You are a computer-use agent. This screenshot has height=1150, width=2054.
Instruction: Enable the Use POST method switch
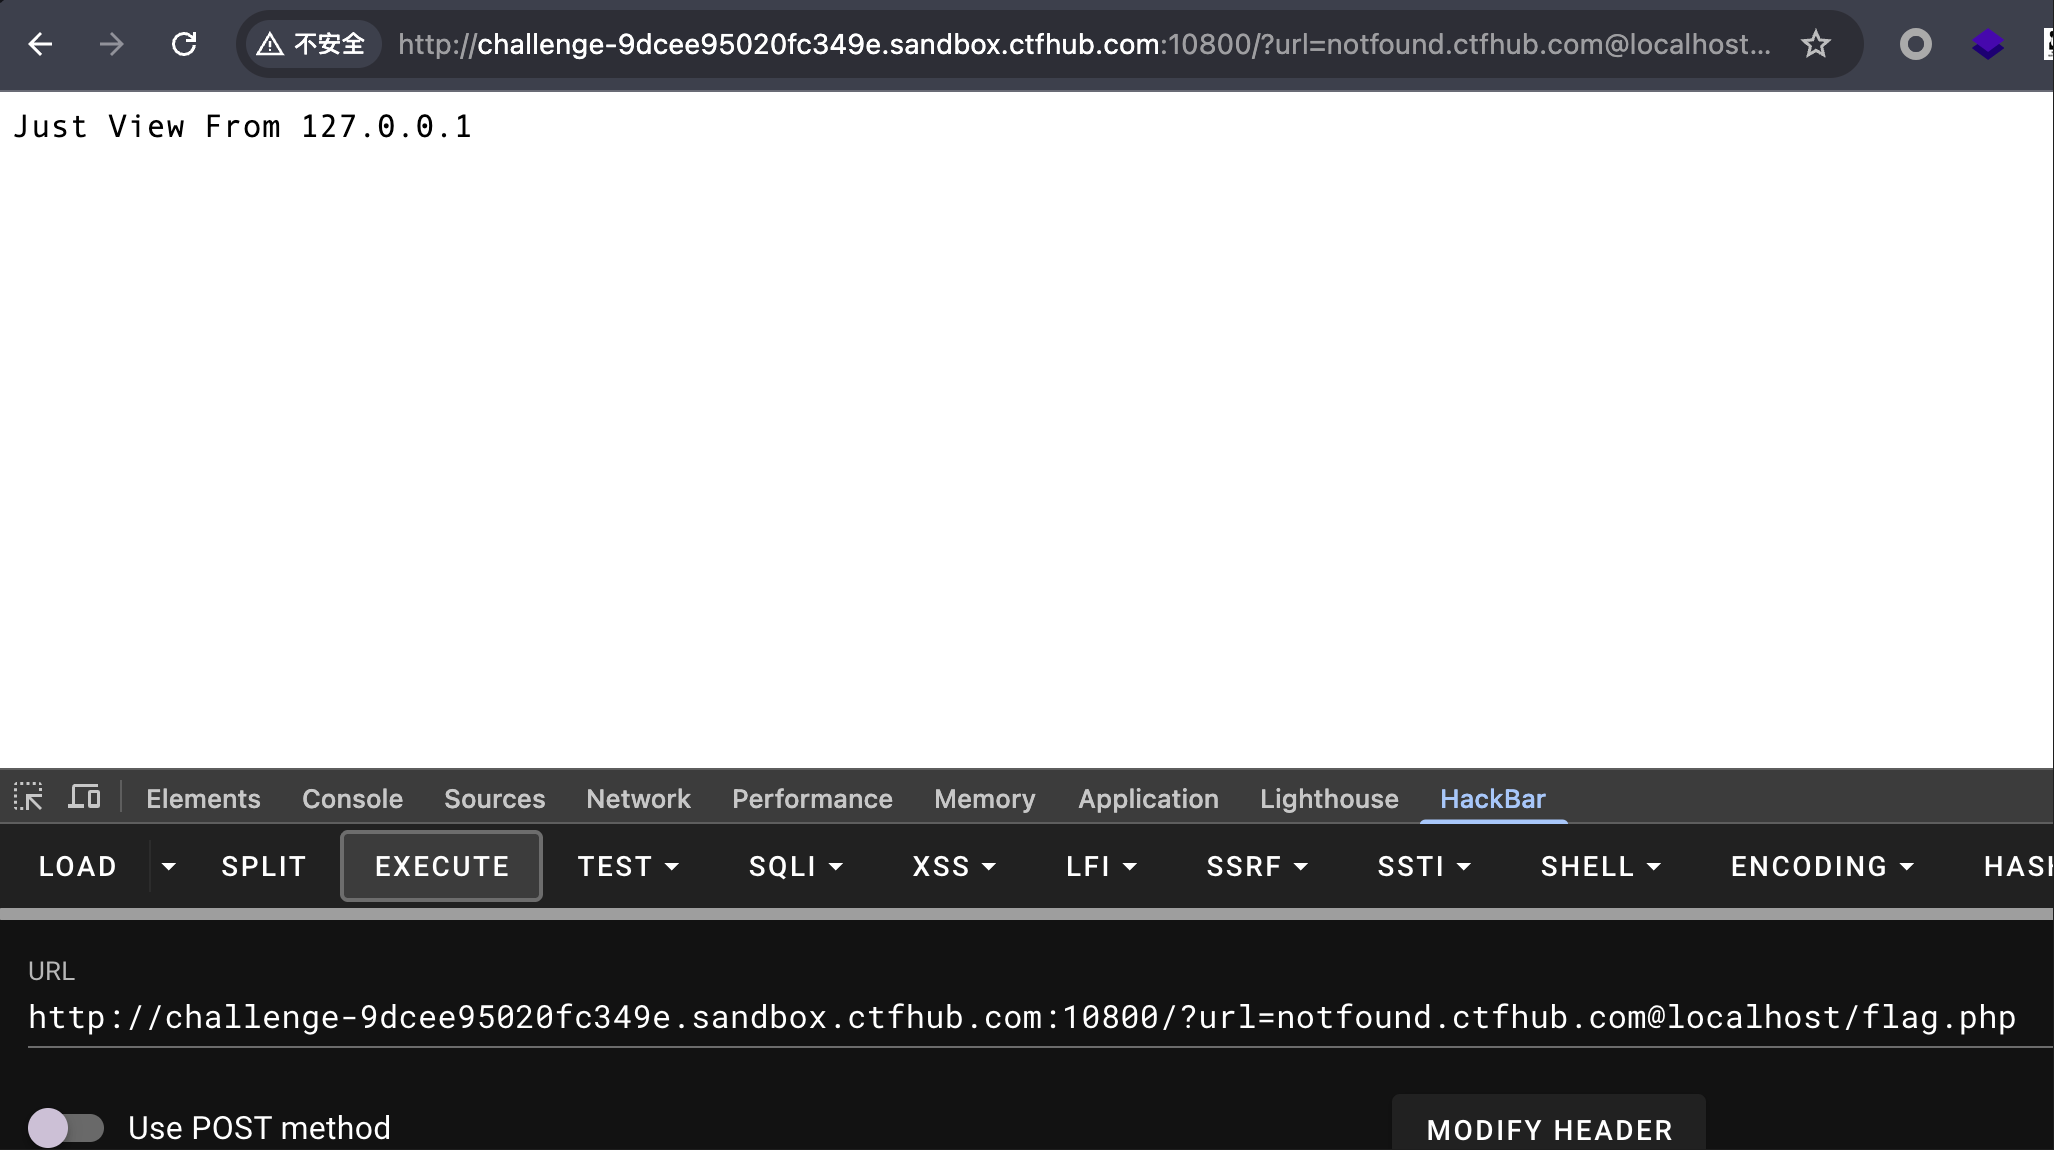[x=66, y=1128]
